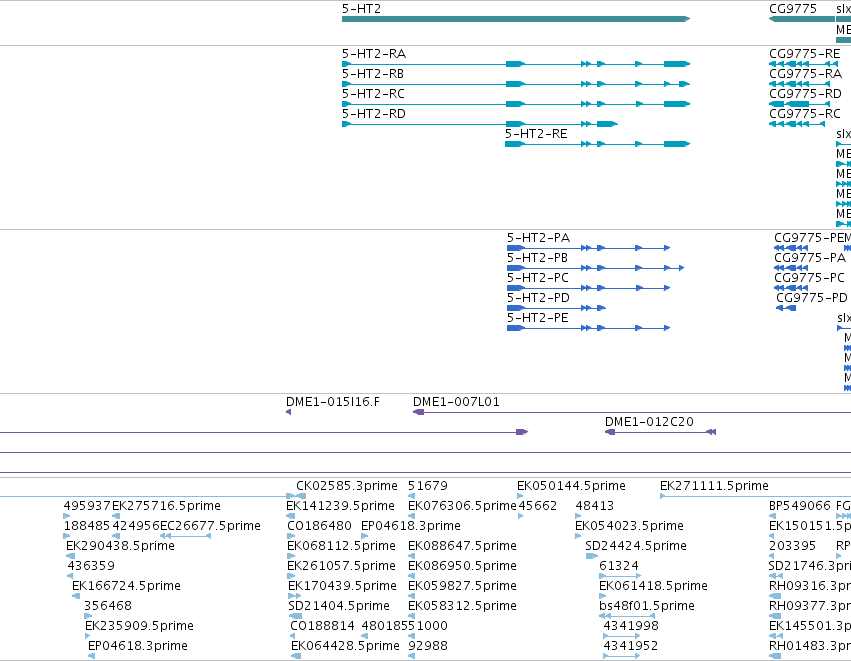Click the EK166724.5prime EST label
This screenshot has height=661, width=851.
[126, 587]
